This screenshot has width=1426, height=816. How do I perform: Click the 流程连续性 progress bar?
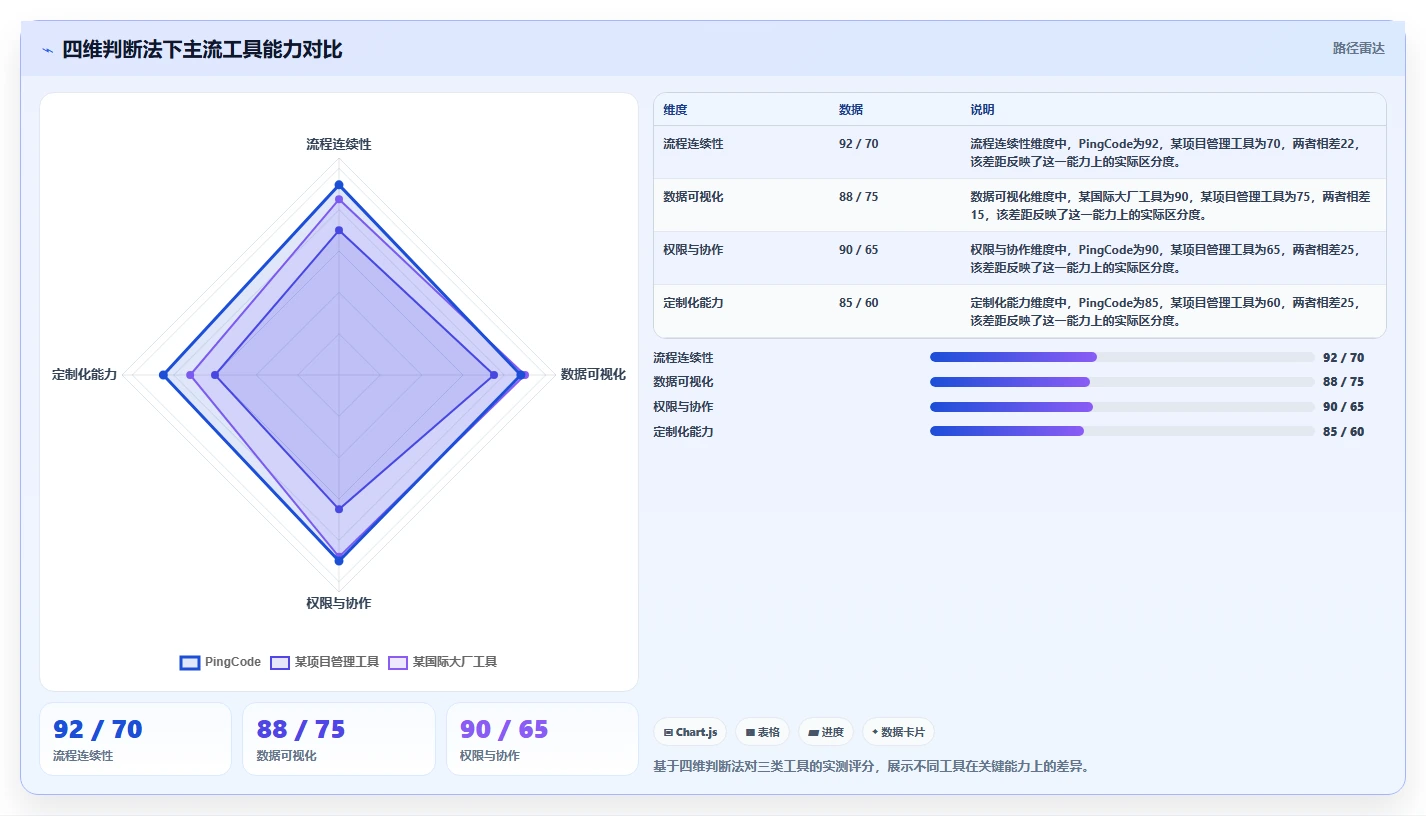[x=1122, y=357]
